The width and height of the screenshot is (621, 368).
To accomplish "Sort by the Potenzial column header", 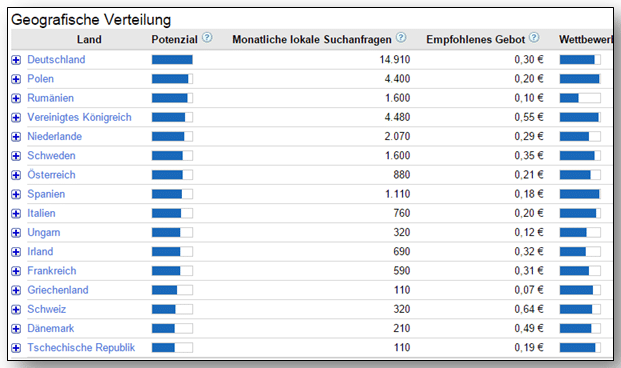I will 174,40.
